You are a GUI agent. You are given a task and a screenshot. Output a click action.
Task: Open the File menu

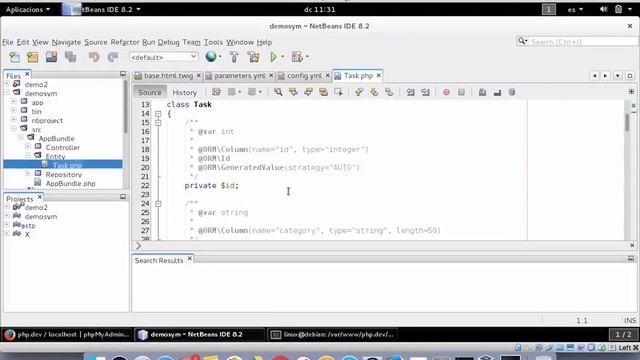tap(8, 42)
